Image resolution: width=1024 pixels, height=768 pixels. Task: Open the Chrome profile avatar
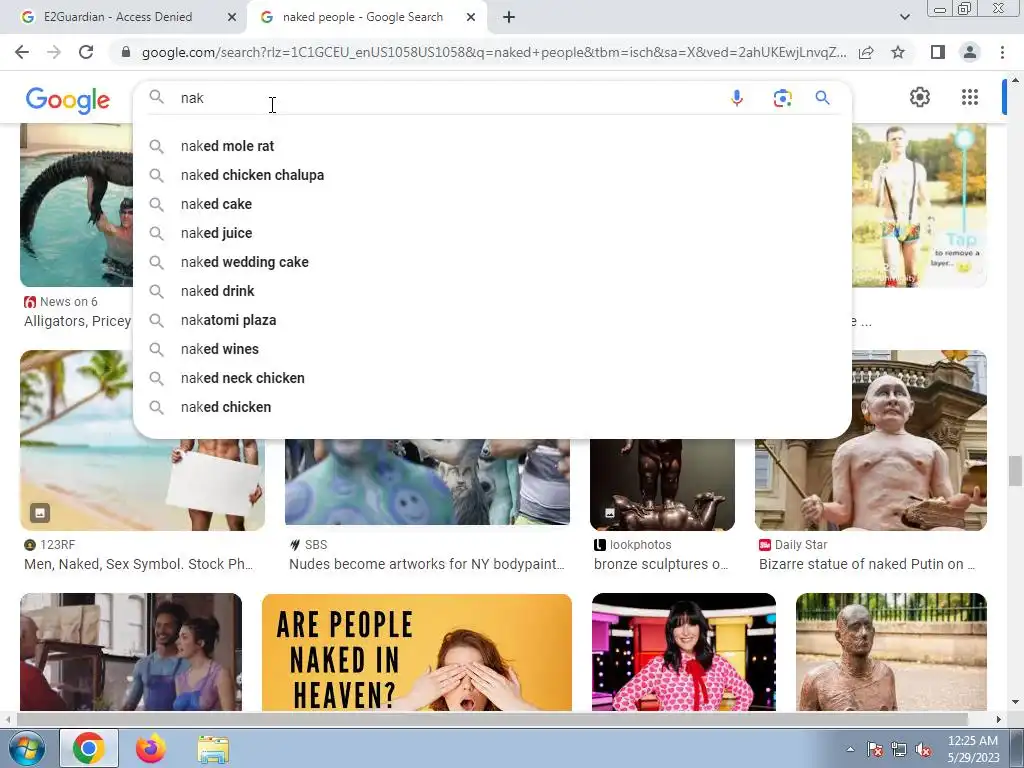tap(970, 52)
